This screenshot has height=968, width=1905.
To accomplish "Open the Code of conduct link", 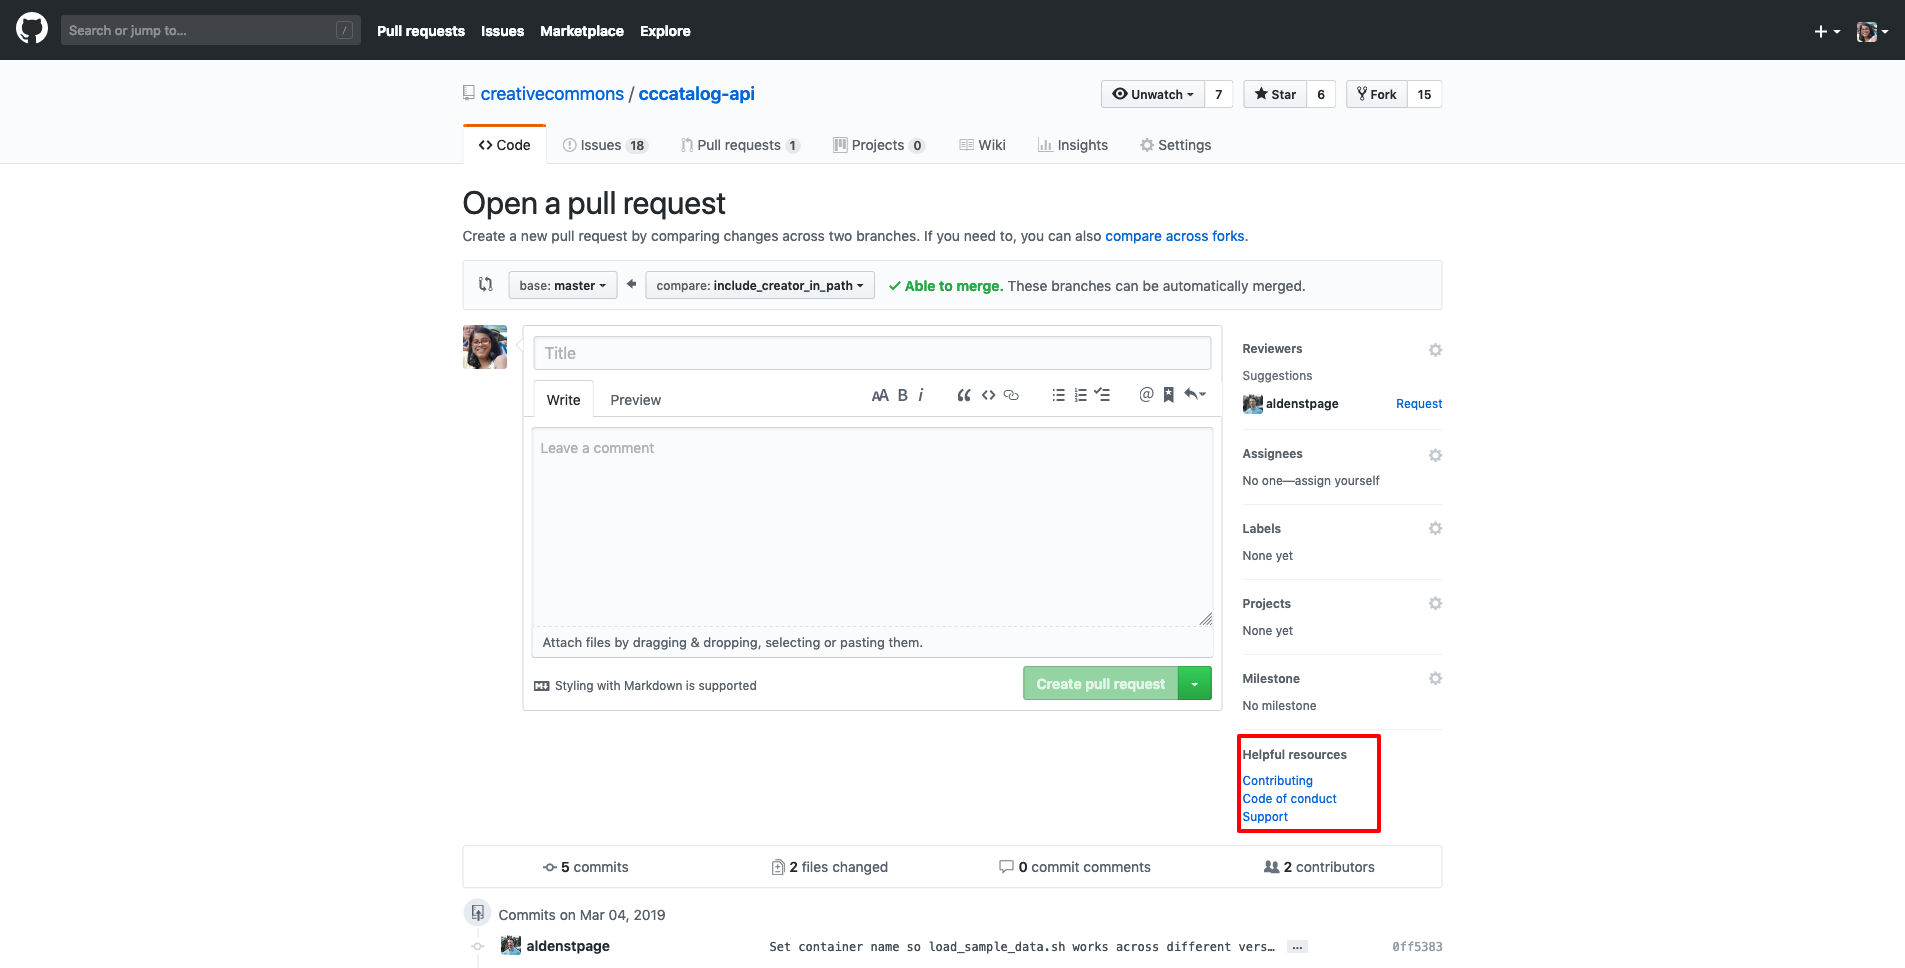I will (1289, 799).
